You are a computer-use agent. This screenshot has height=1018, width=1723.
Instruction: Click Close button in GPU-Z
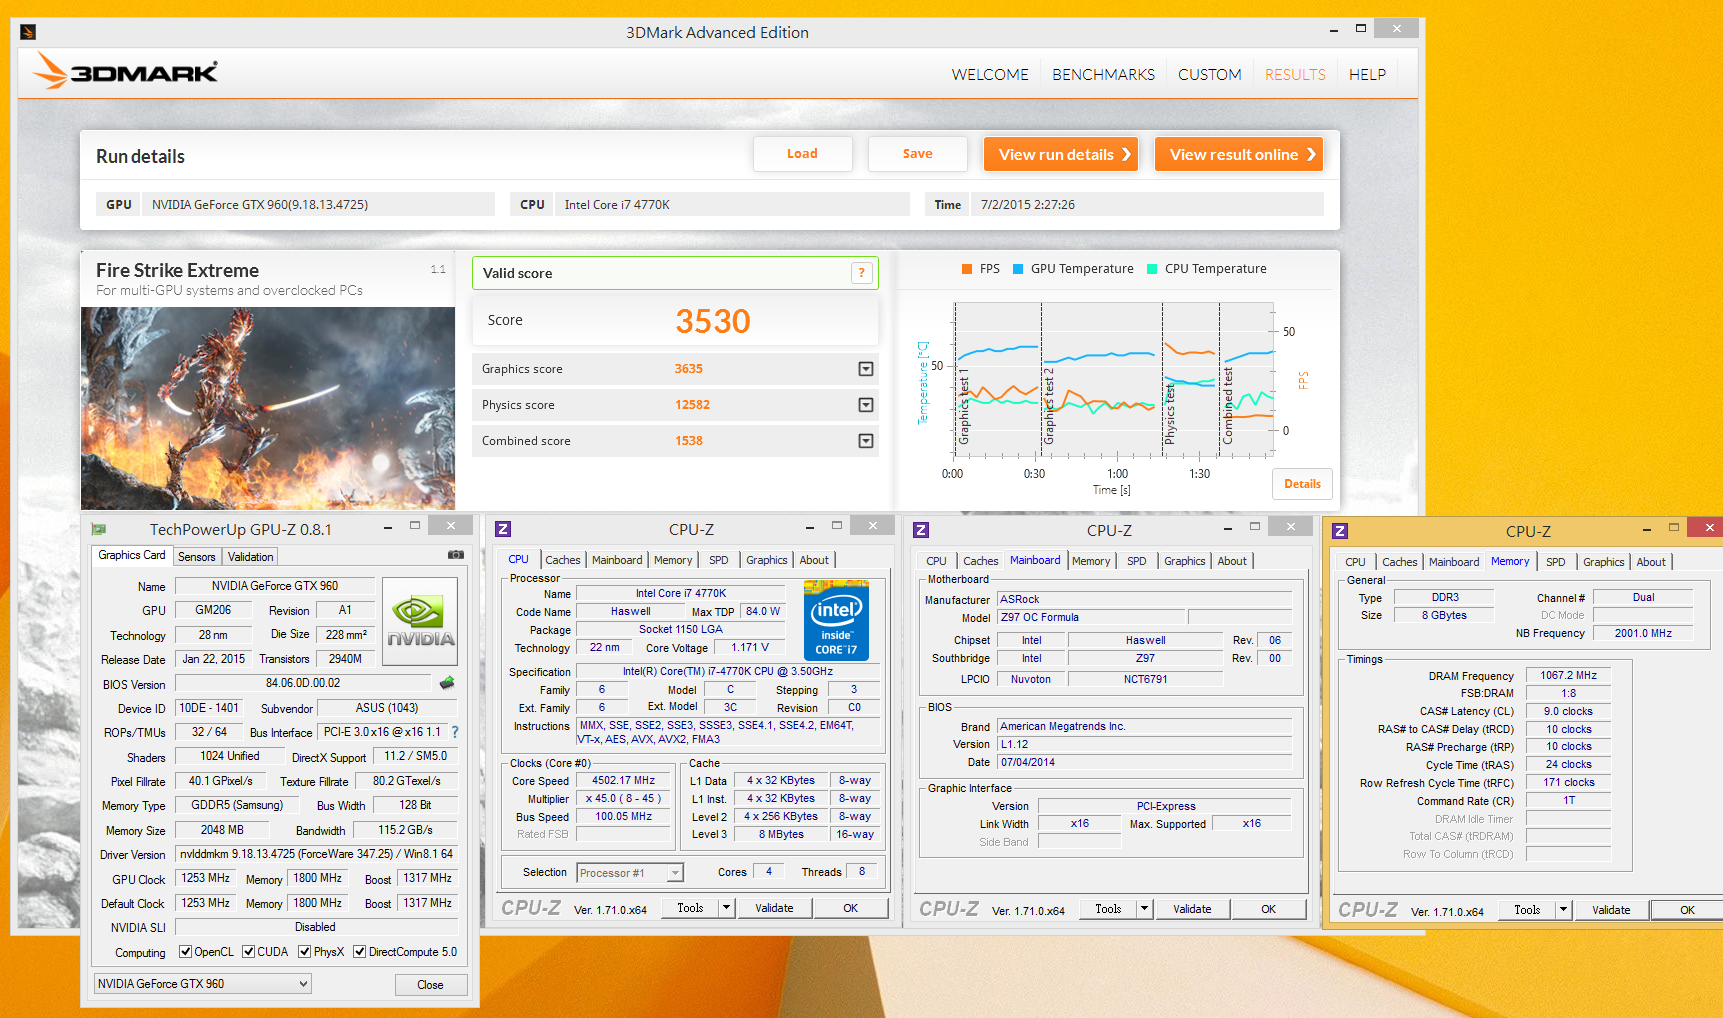430,985
